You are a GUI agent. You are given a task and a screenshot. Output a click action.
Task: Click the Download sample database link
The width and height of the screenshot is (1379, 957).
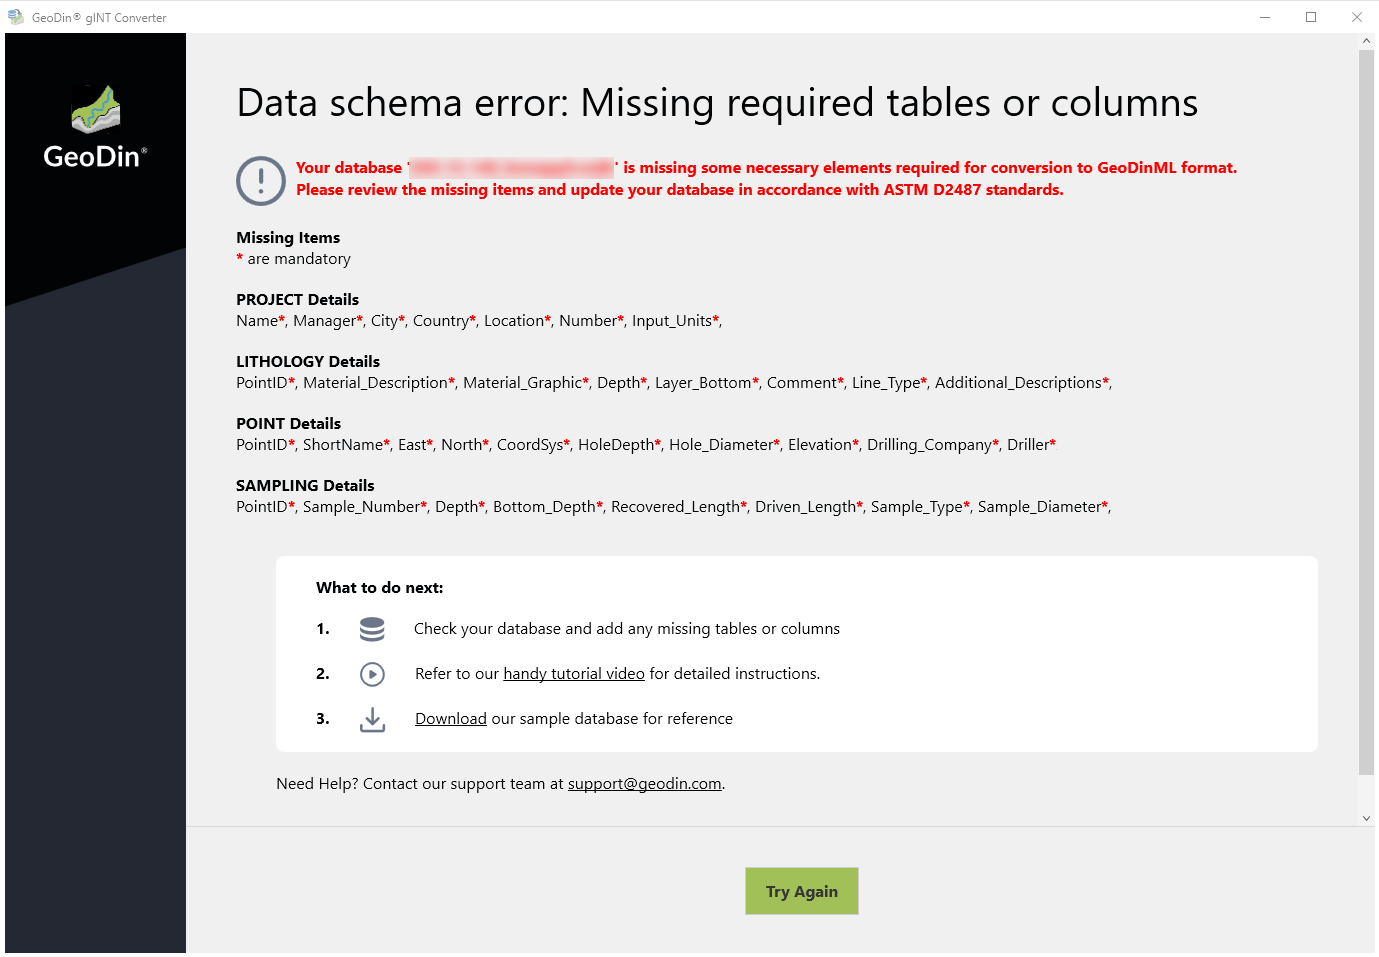pyautogui.click(x=451, y=719)
